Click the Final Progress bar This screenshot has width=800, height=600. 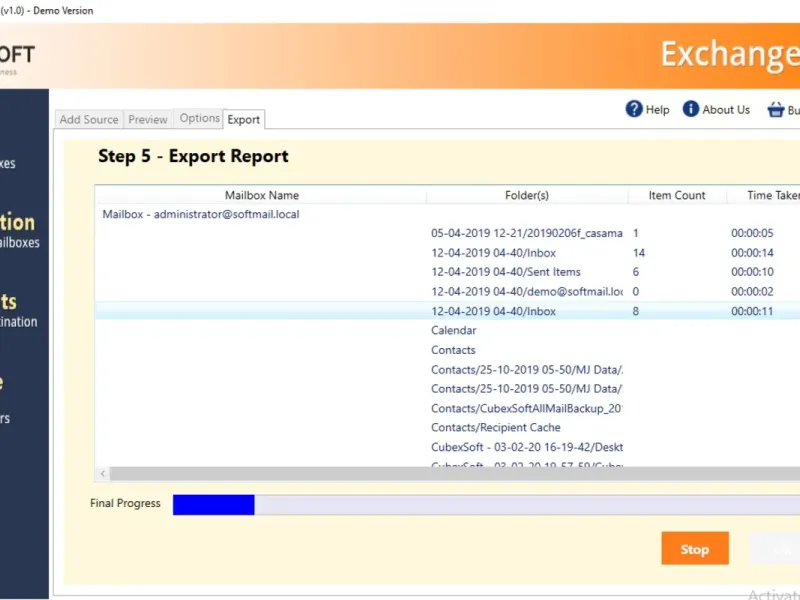point(486,505)
